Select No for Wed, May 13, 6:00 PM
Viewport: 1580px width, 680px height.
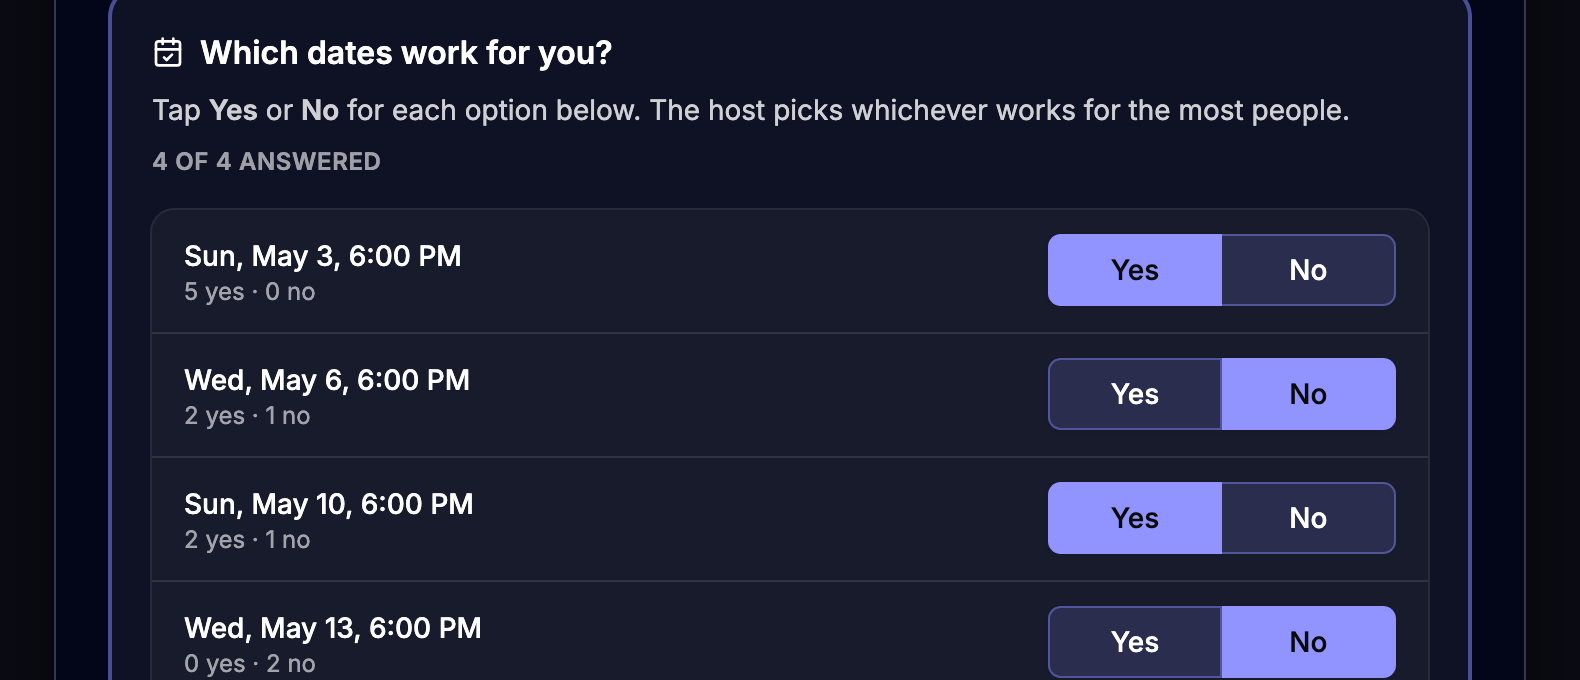coord(1308,642)
